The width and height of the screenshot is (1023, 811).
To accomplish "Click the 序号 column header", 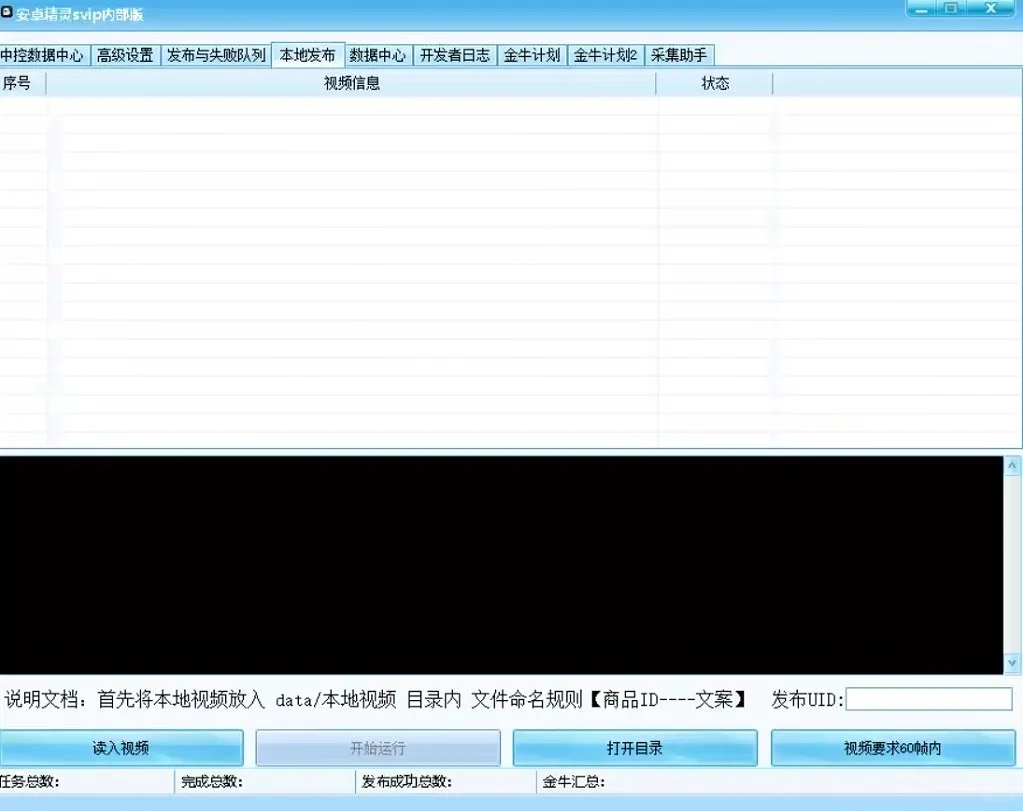I will [22, 84].
